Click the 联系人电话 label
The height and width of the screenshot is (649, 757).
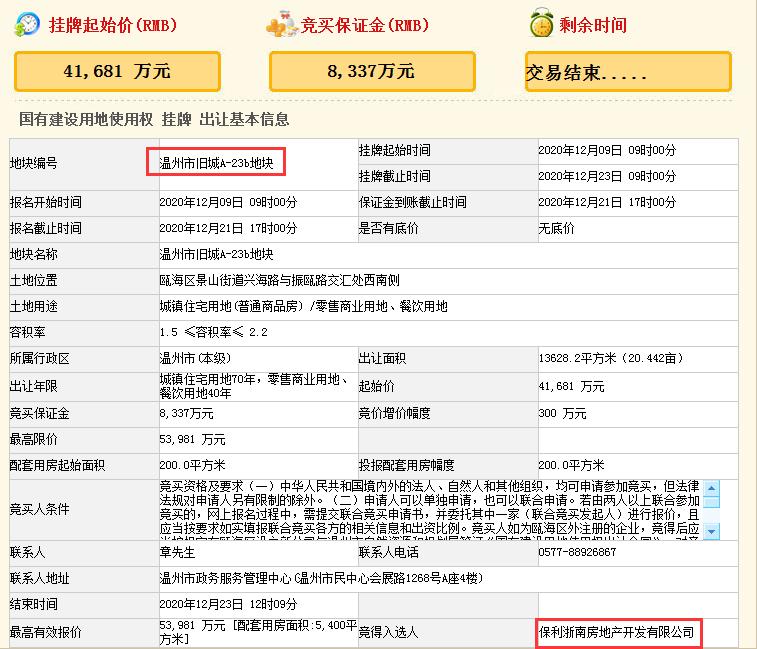pyautogui.click(x=388, y=552)
